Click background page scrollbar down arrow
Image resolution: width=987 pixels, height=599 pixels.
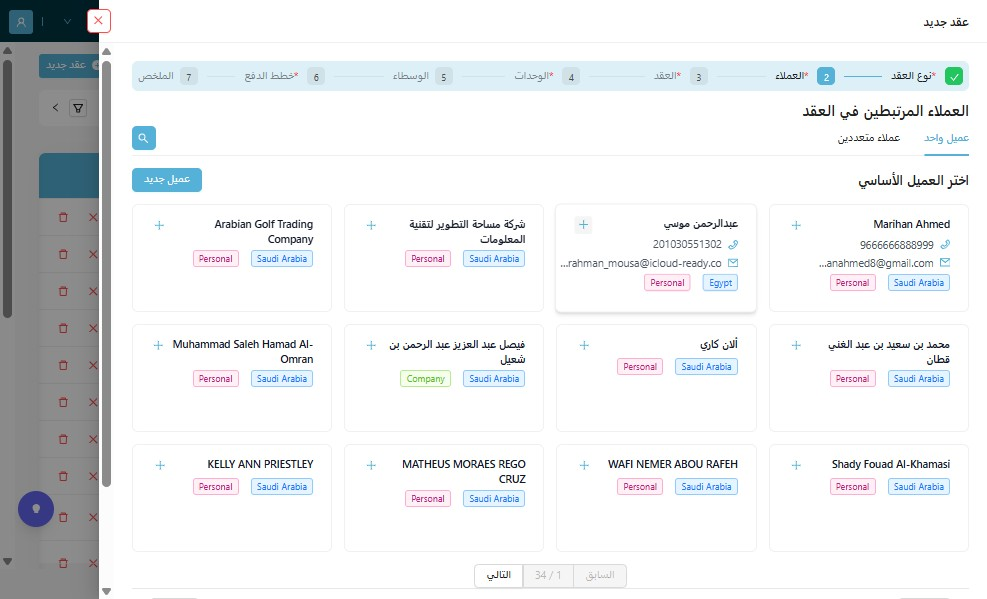[x=8, y=561]
